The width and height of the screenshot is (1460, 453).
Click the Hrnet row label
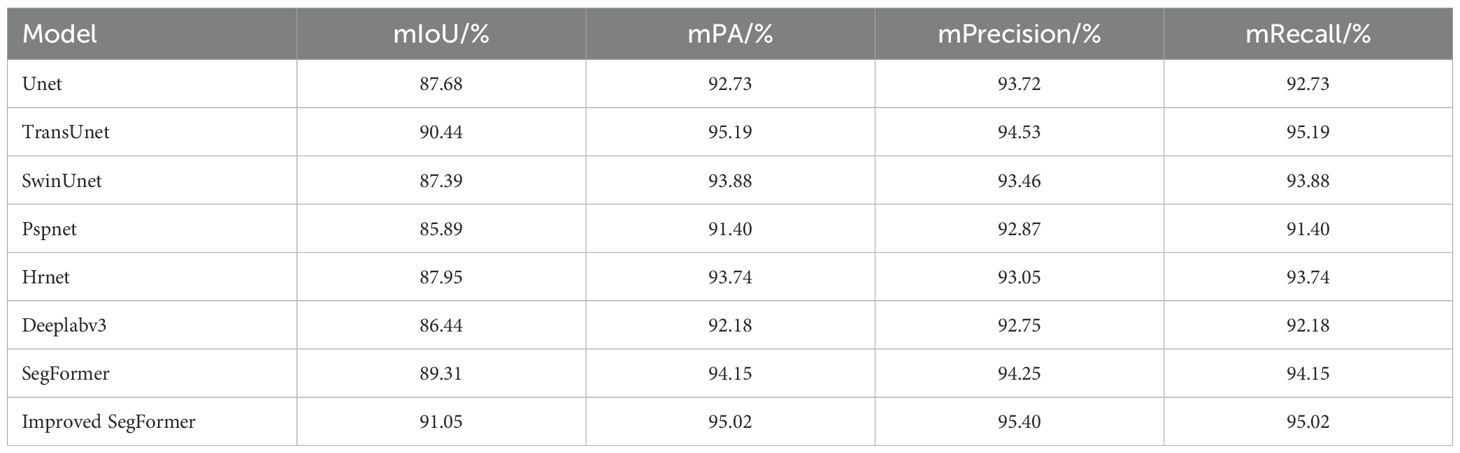click(x=46, y=277)
